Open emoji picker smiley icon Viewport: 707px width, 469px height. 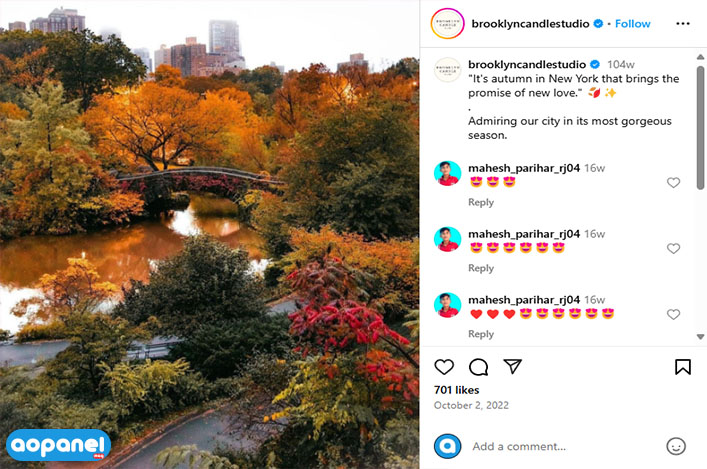(x=676, y=446)
